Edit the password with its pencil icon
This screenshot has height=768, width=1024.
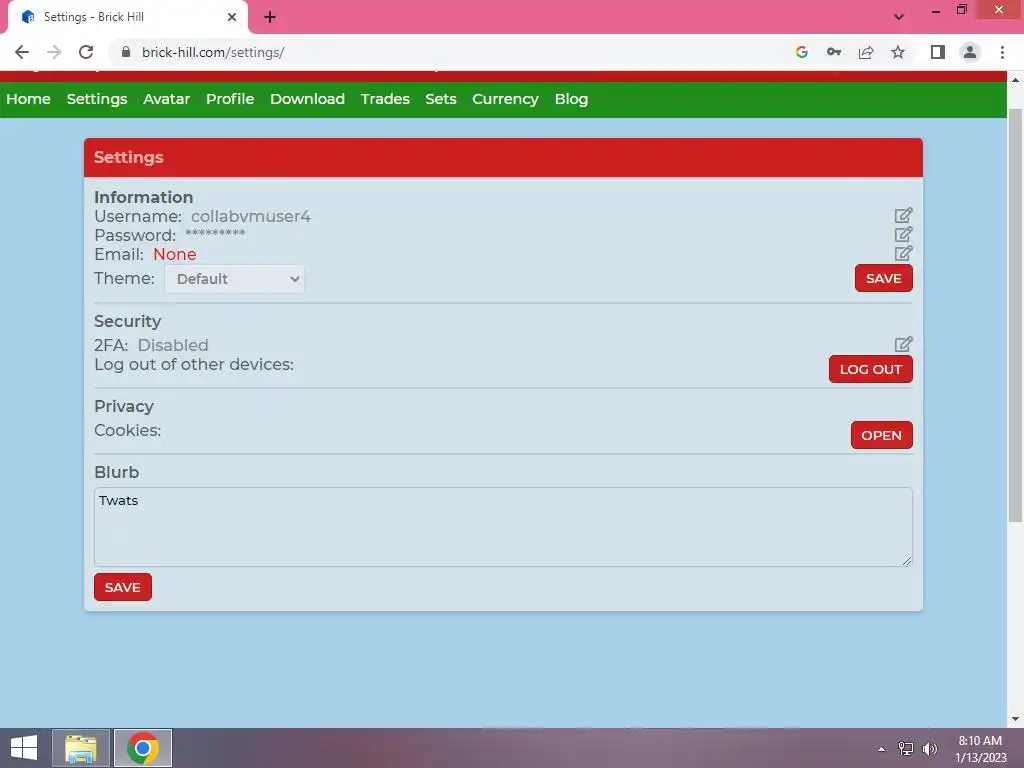tap(903, 234)
